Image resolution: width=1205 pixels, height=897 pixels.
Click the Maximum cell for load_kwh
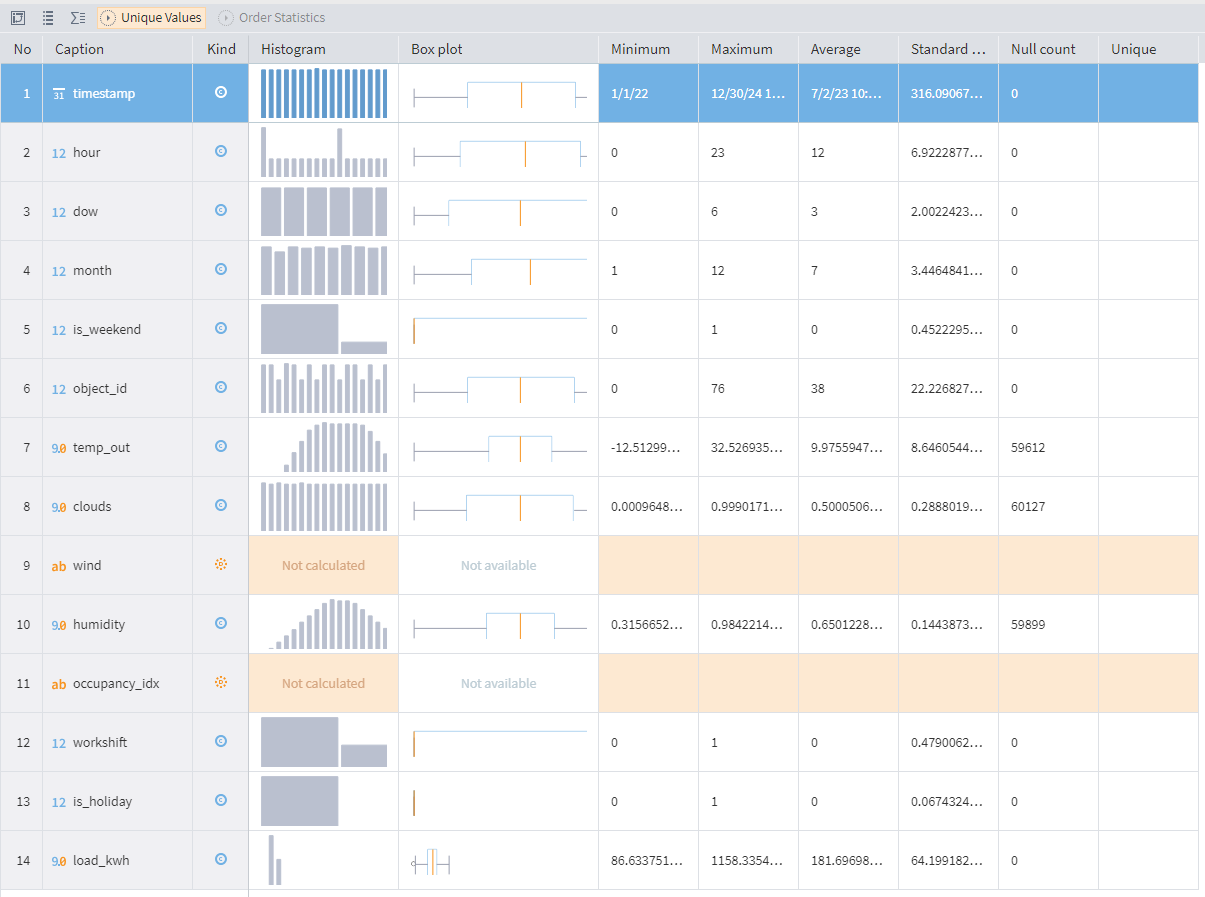(x=747, y=861)
